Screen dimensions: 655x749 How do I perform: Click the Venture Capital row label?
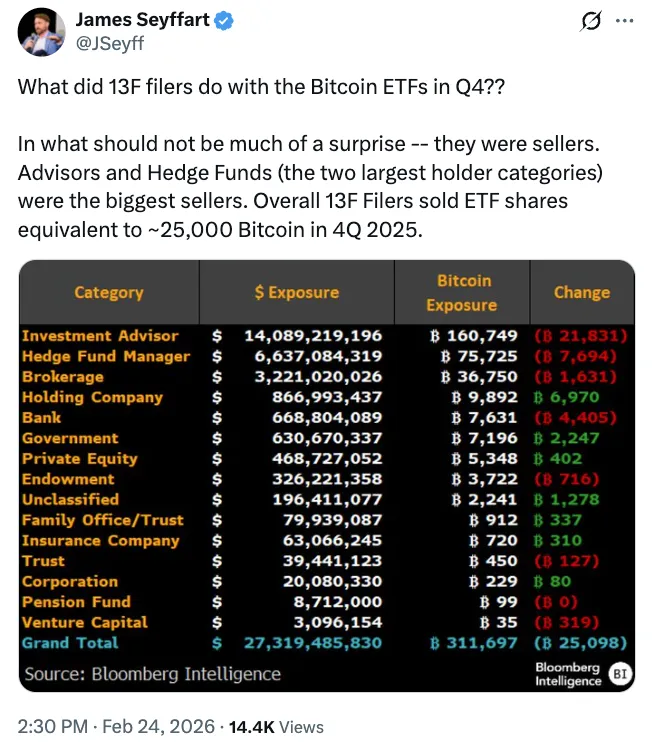pyautogui.click(x=85, y=622)
